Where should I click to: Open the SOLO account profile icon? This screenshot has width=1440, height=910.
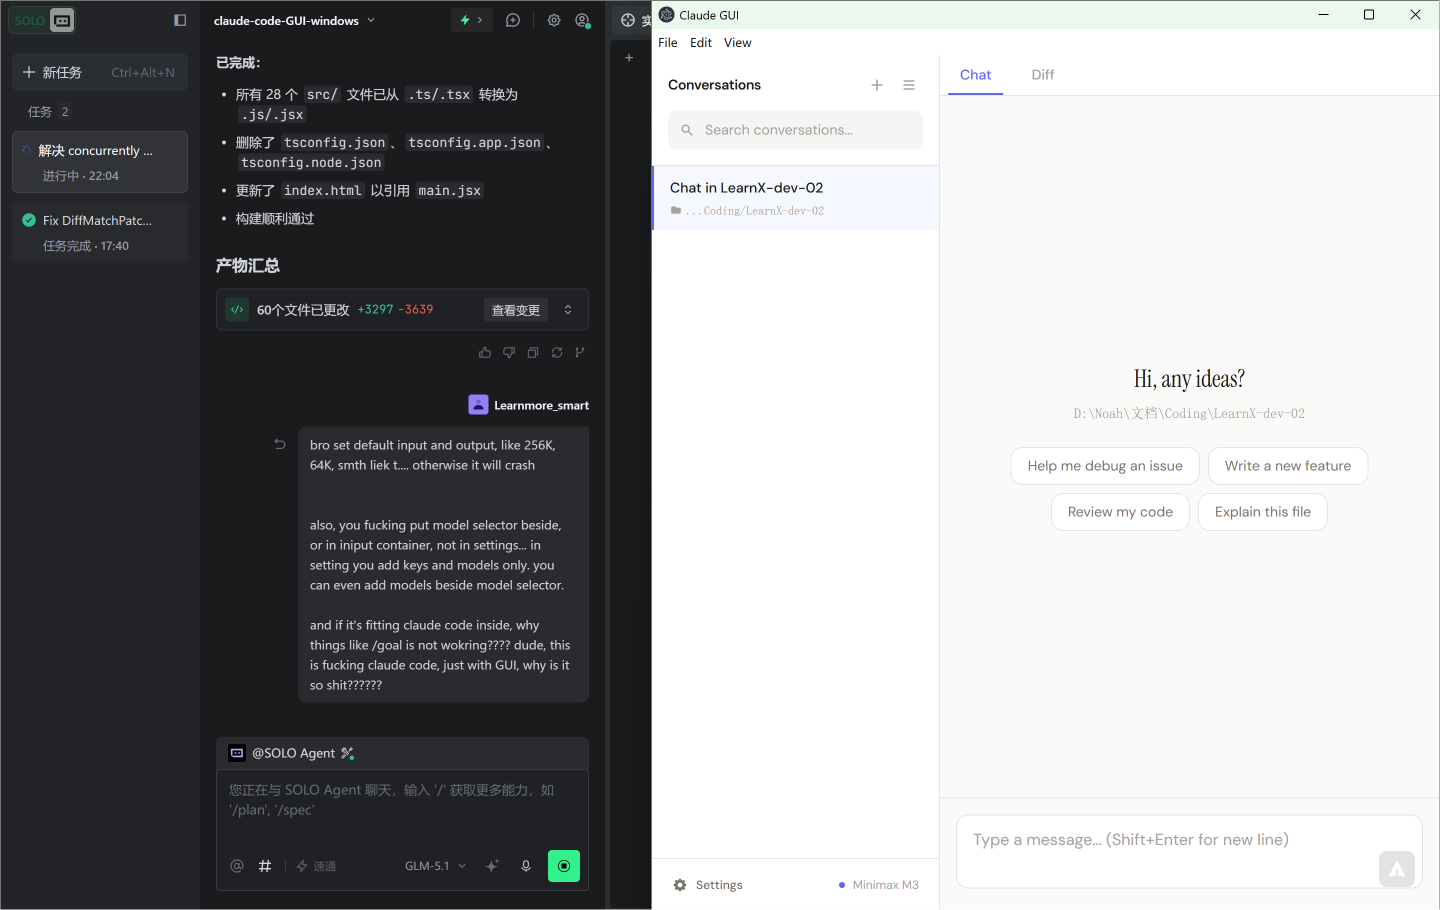pos(583,20)
